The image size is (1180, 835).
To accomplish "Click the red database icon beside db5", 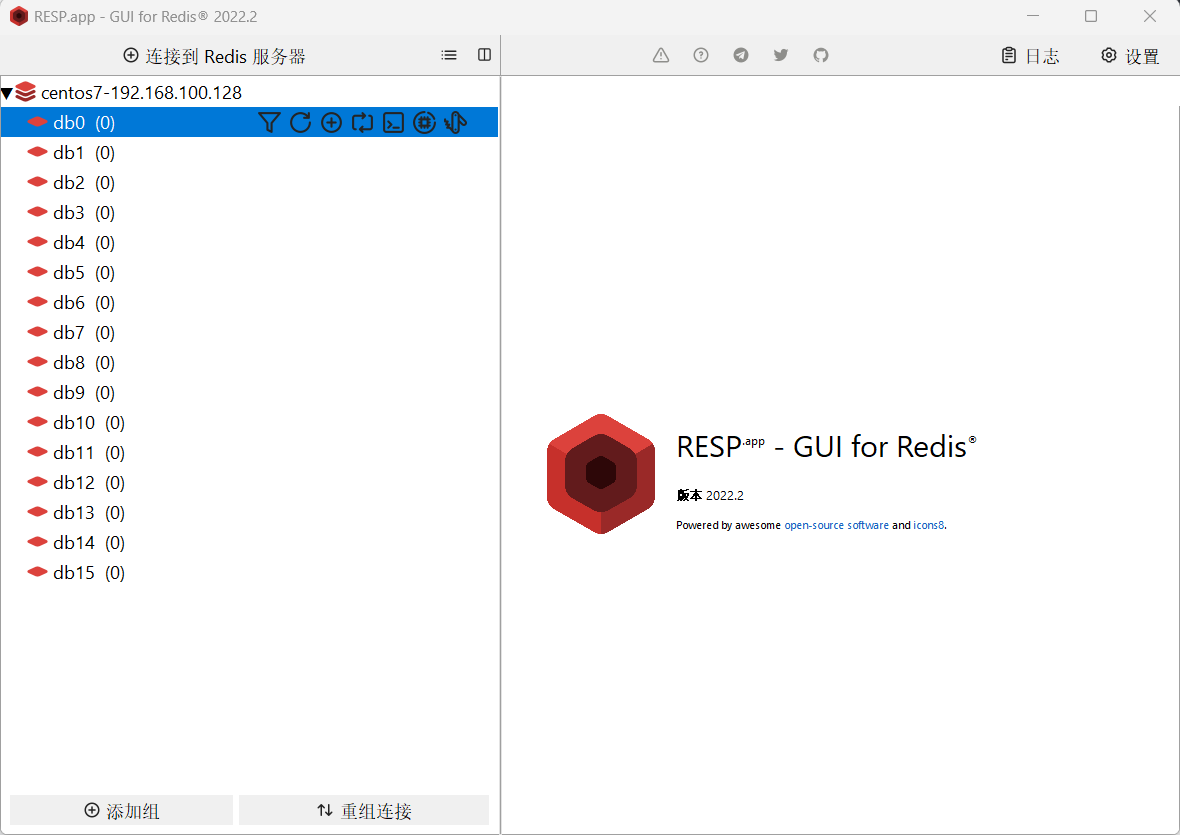I will click(38, 272).
